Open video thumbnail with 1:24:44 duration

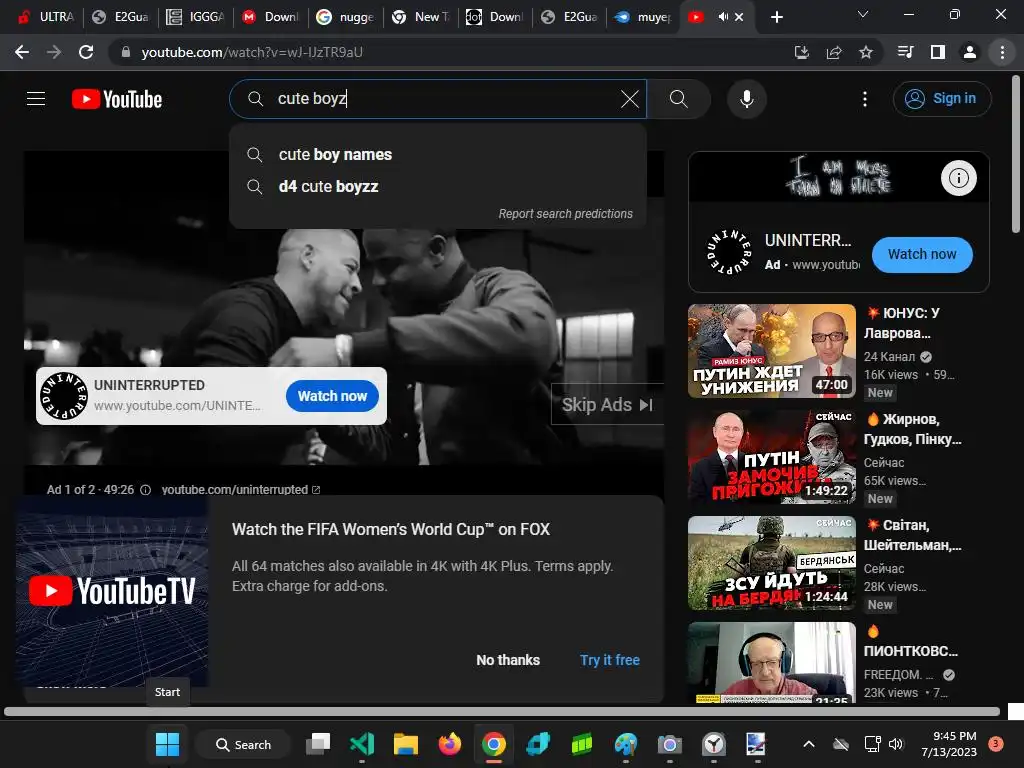coord(772,563)
